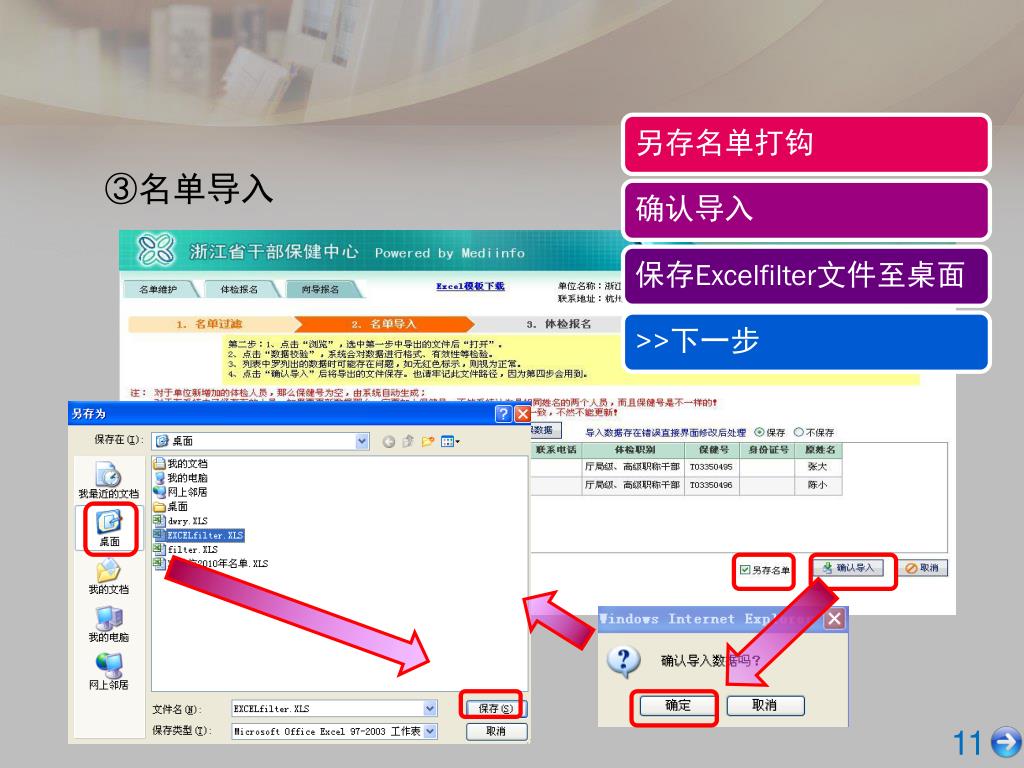Click the help question mark in Save As
Image resolution: width=1024 pixels, height=768 pixels.
503,413
